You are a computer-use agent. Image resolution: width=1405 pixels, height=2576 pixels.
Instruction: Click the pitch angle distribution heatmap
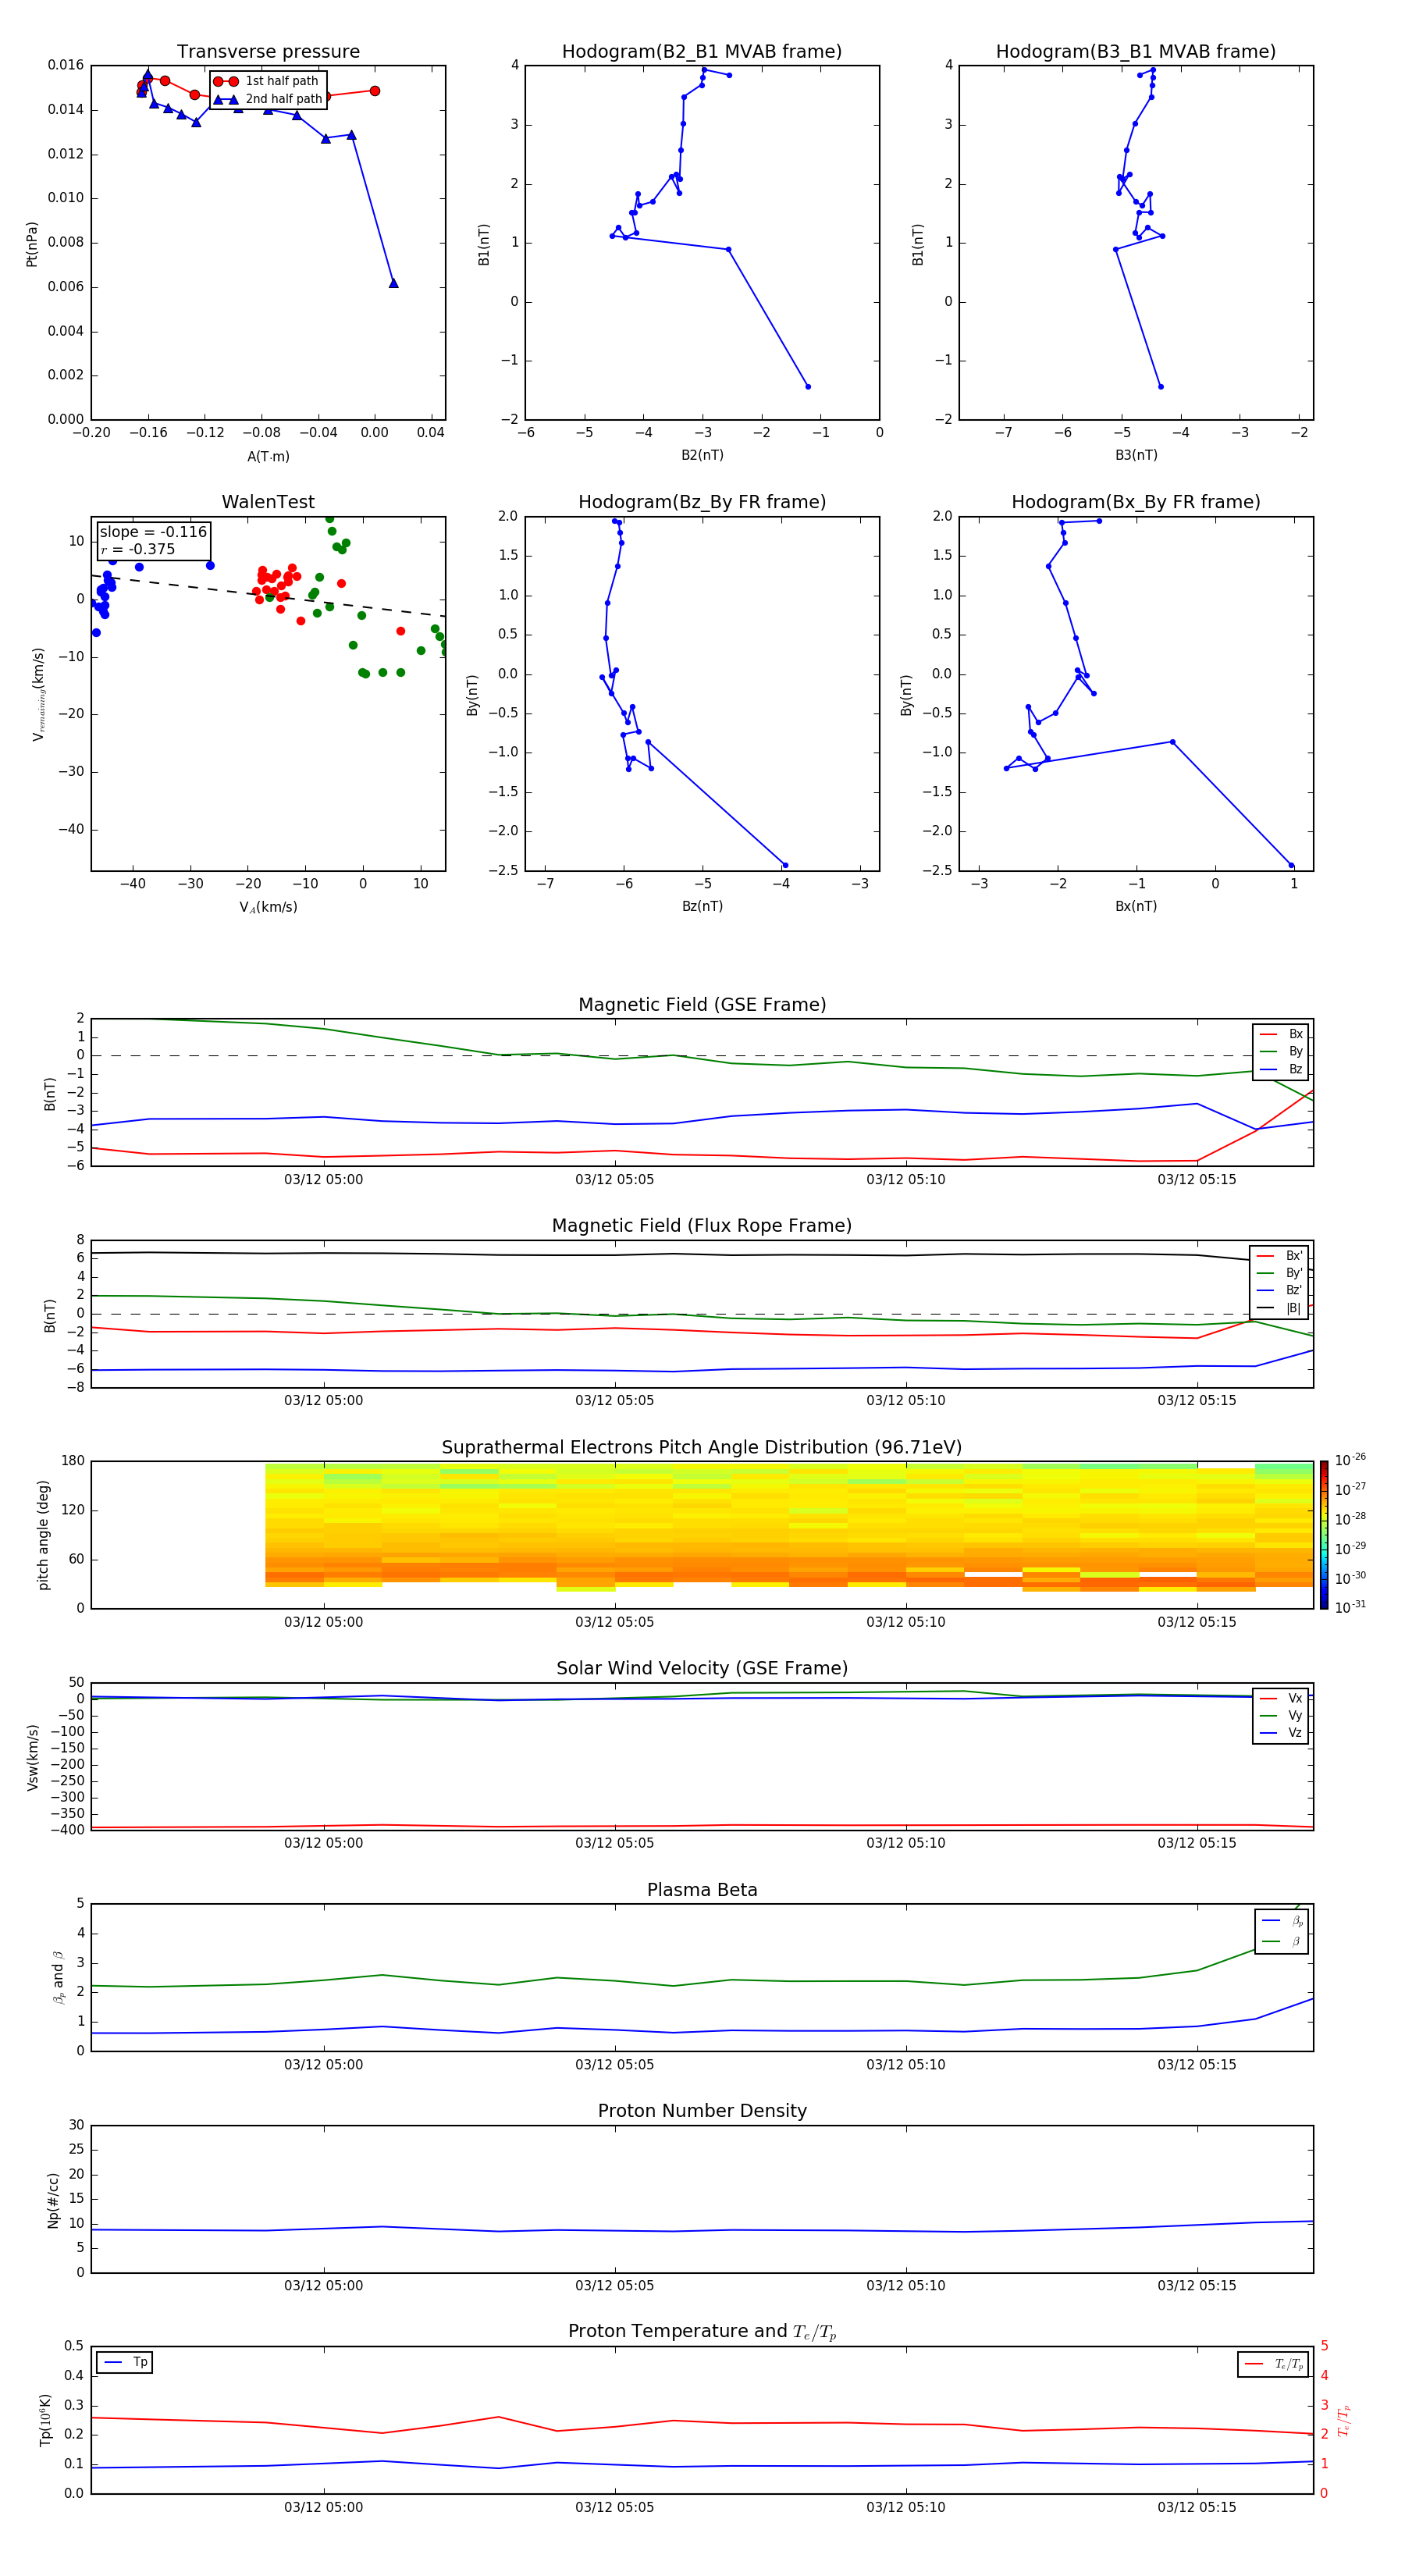coord(789,1527)
